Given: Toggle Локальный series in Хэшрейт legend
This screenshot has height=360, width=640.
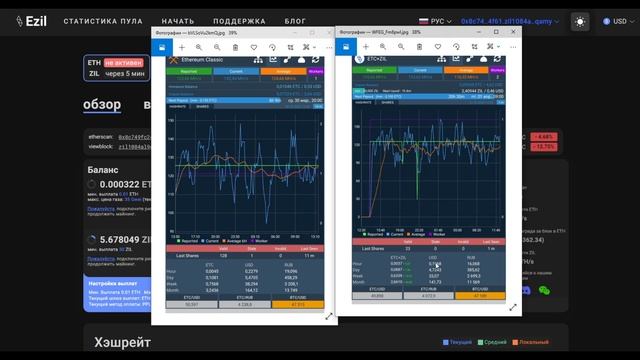Looking at the screenshot, I should pyautogui.click(x=531, y=342).
